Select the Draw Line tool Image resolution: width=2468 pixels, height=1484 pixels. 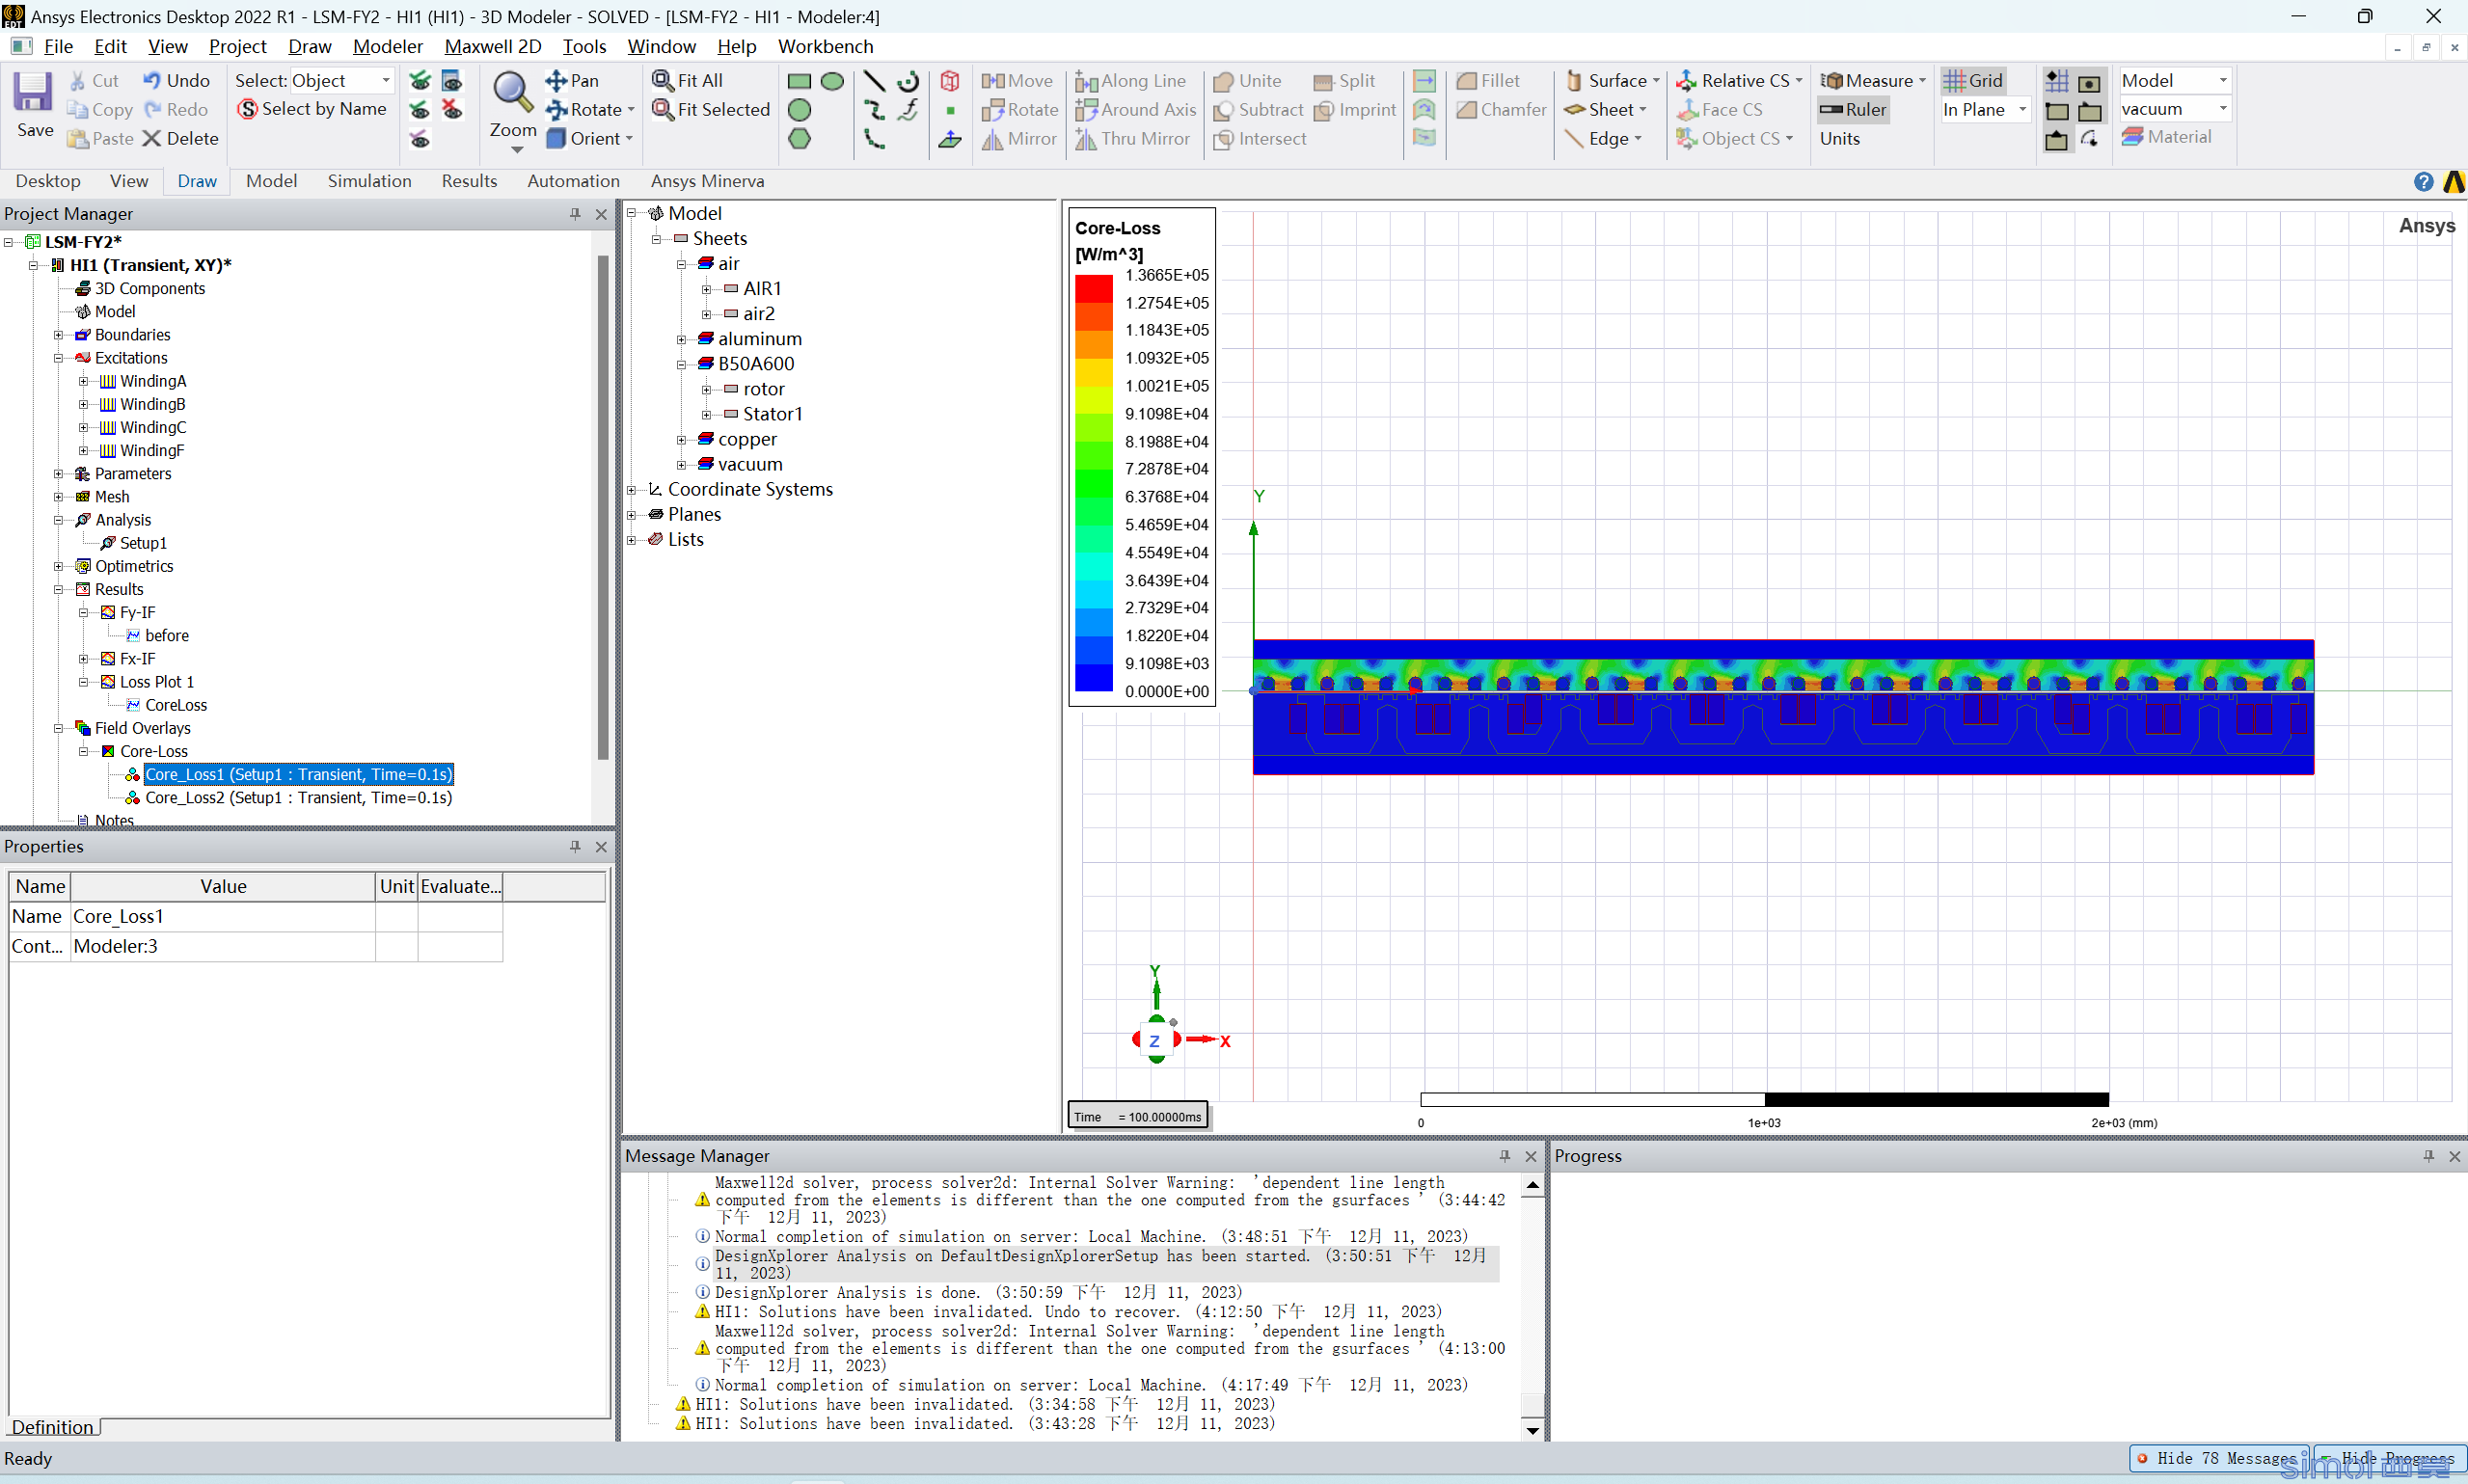click(874, 81)
